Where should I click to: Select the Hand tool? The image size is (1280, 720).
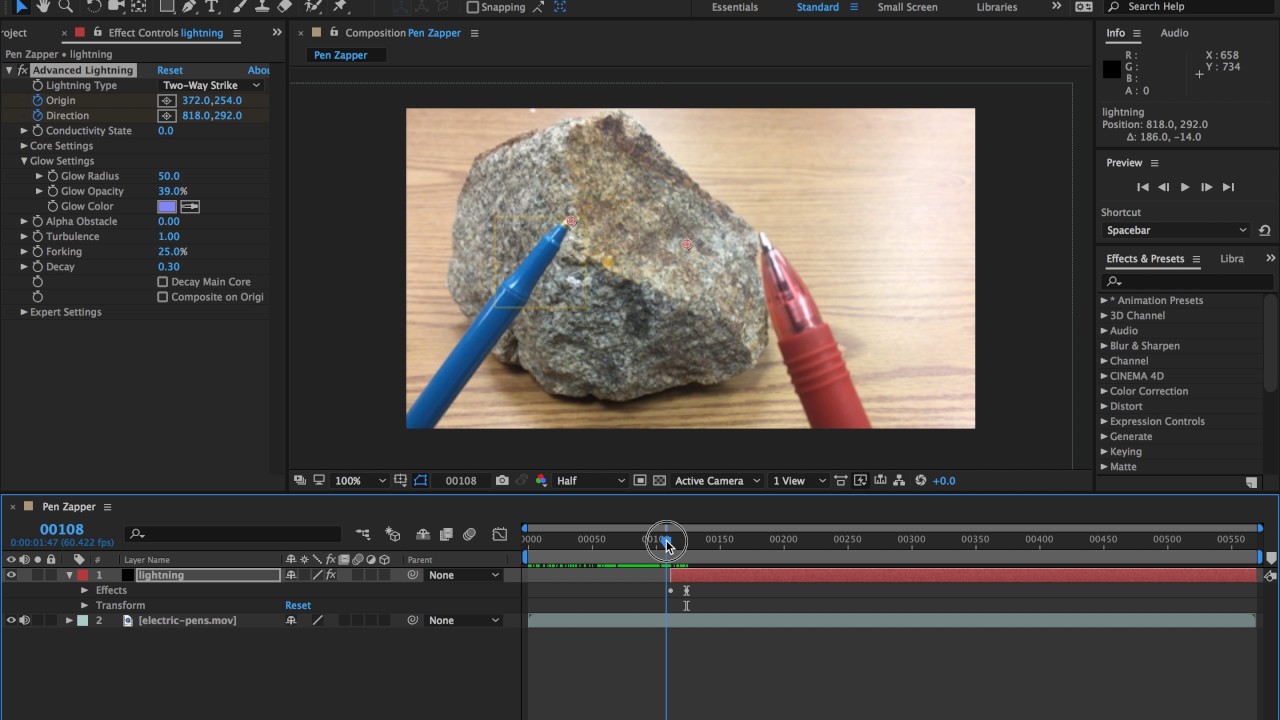click(43, 6)
